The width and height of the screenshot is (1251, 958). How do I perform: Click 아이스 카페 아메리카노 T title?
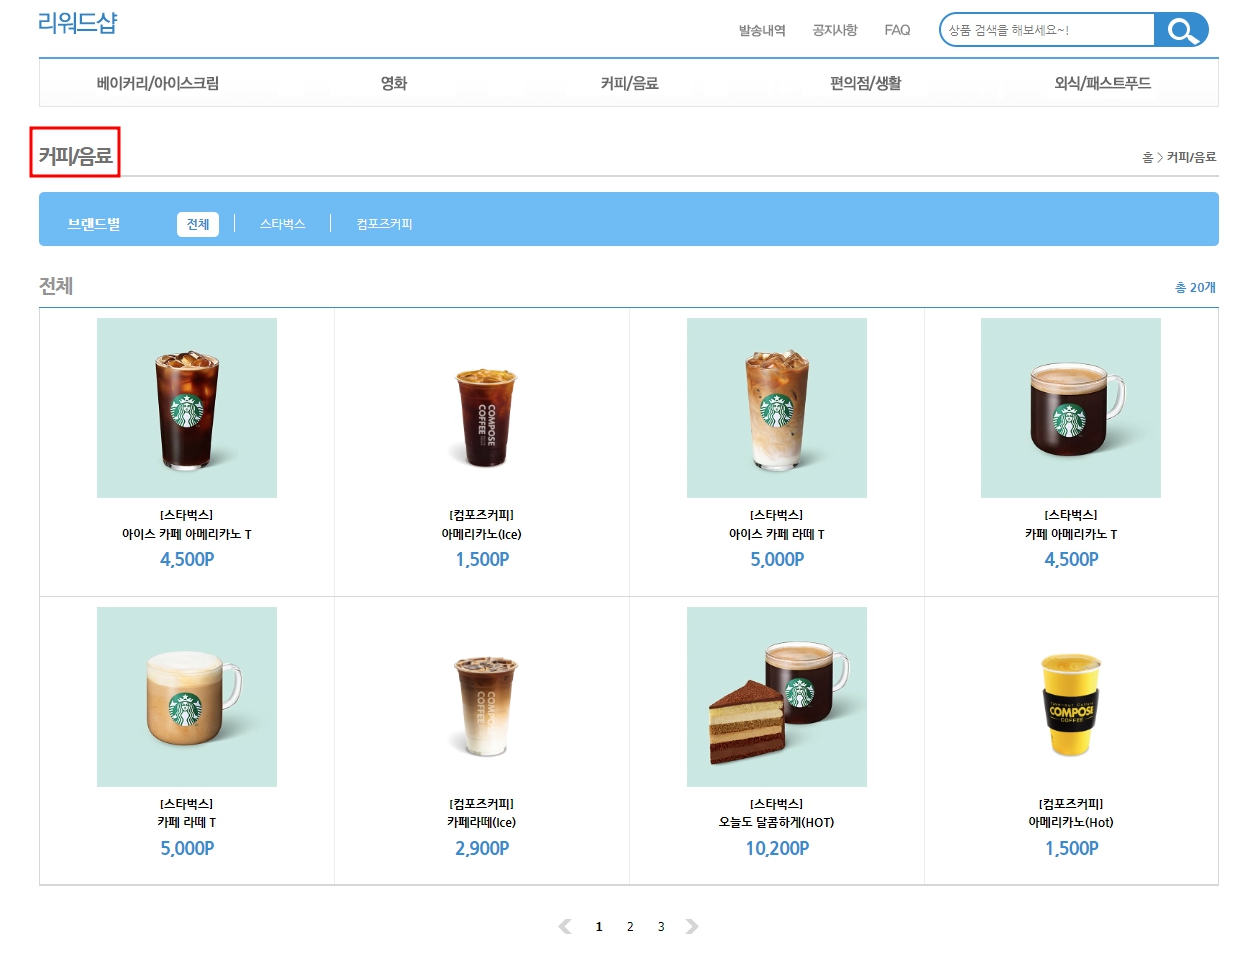point(187,534)
